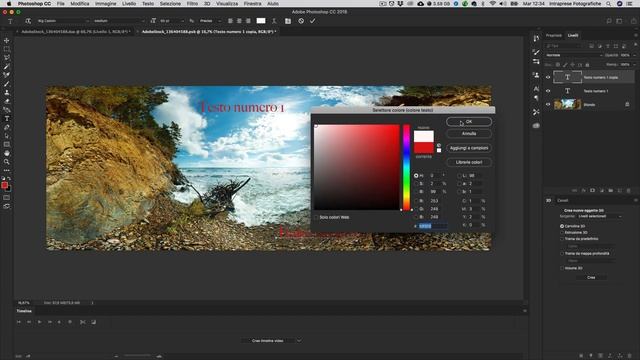Select Estrusione 3D radio option

point(562,232)
